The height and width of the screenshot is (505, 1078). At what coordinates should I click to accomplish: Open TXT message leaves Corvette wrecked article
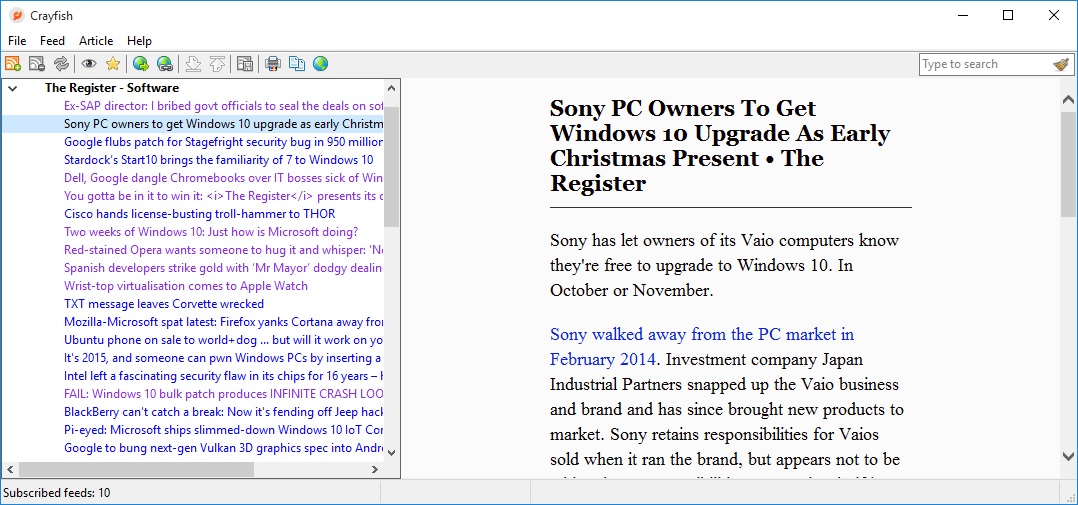[x=164, y=304]
